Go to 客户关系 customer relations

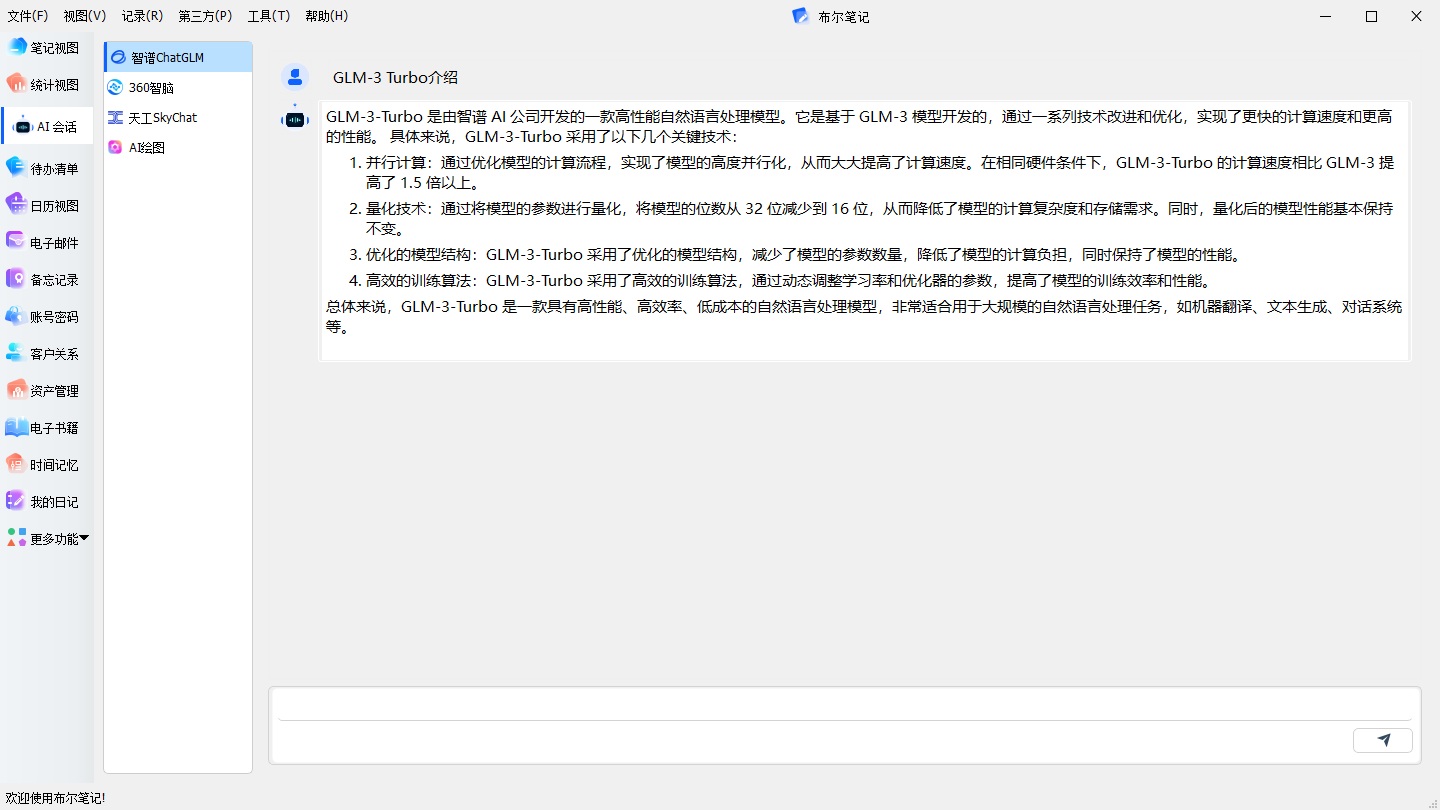click(x=47, y=354)
